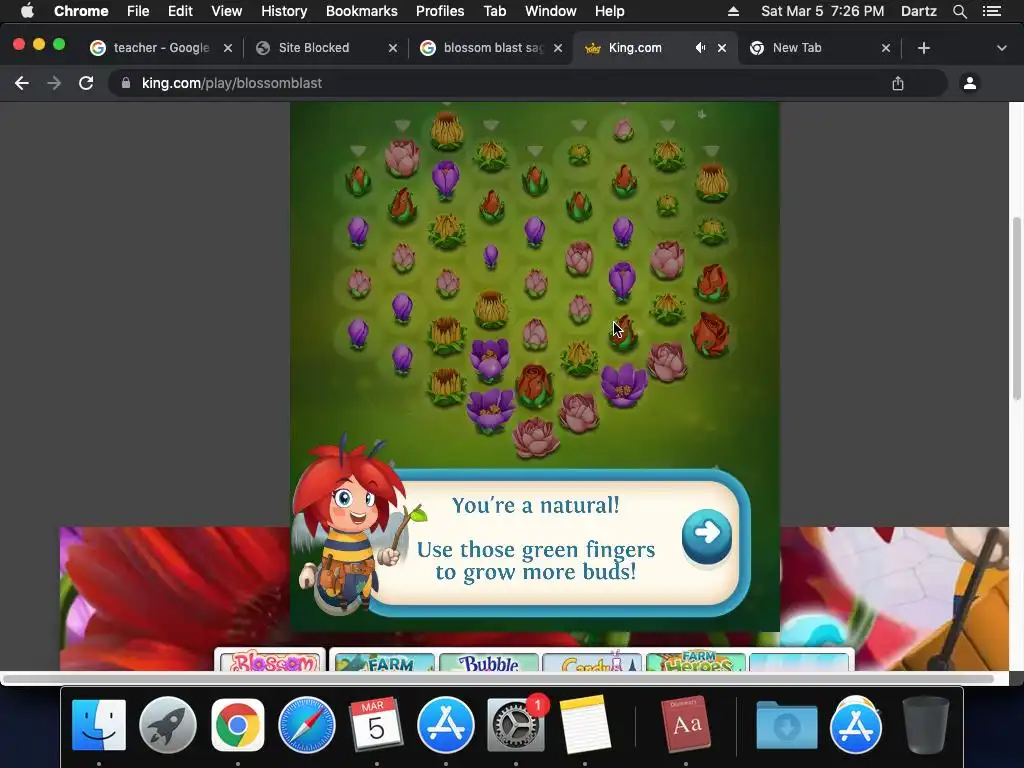Viewport: 1024px width, 768px height.
Task: Click the Dartz user name in menu bar
Action: (x=919, y=11)
